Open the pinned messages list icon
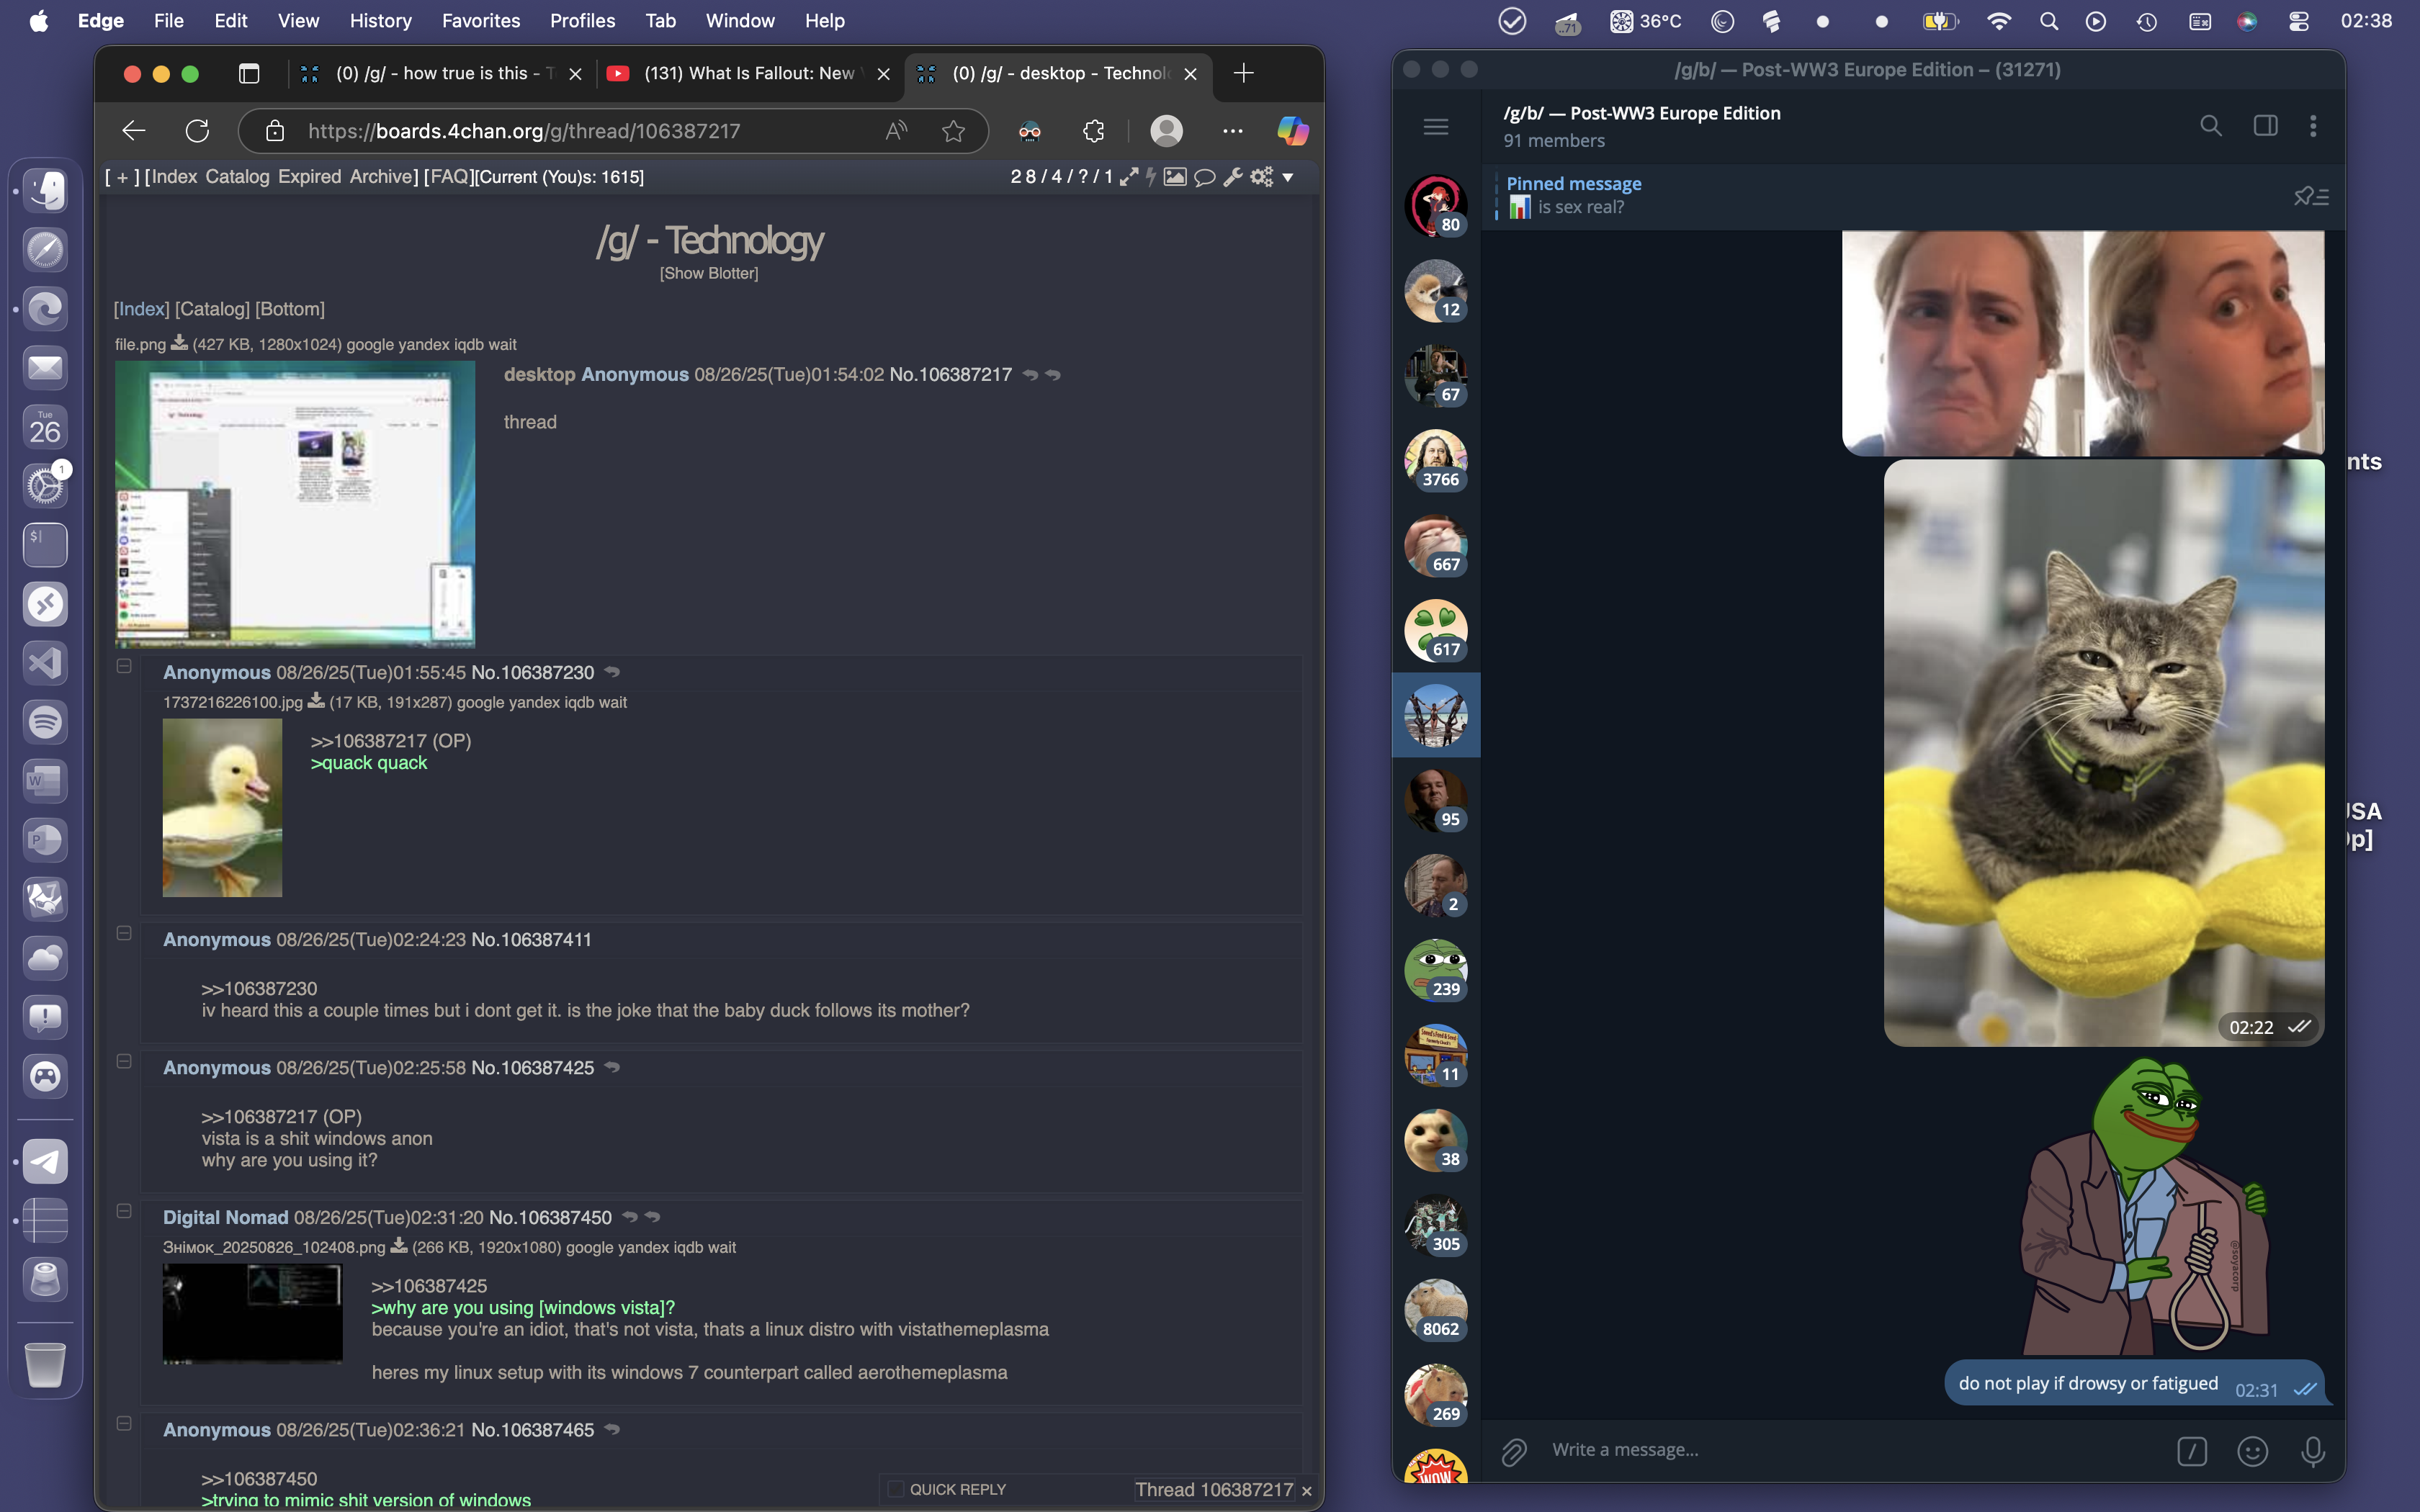The width and height of the screenshot is (2420, 1512). click(2311, 196)
